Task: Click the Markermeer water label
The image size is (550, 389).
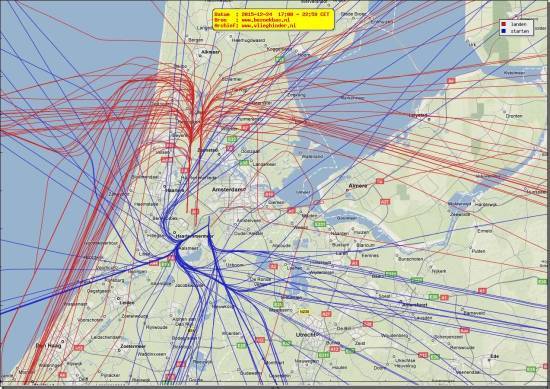Action: tap(353, 98)
